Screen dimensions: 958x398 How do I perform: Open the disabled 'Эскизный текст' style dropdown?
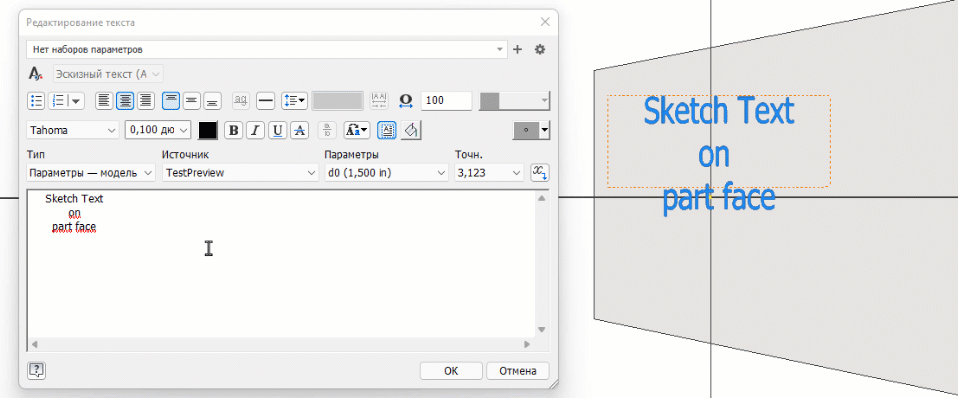[x=108, y=74]
